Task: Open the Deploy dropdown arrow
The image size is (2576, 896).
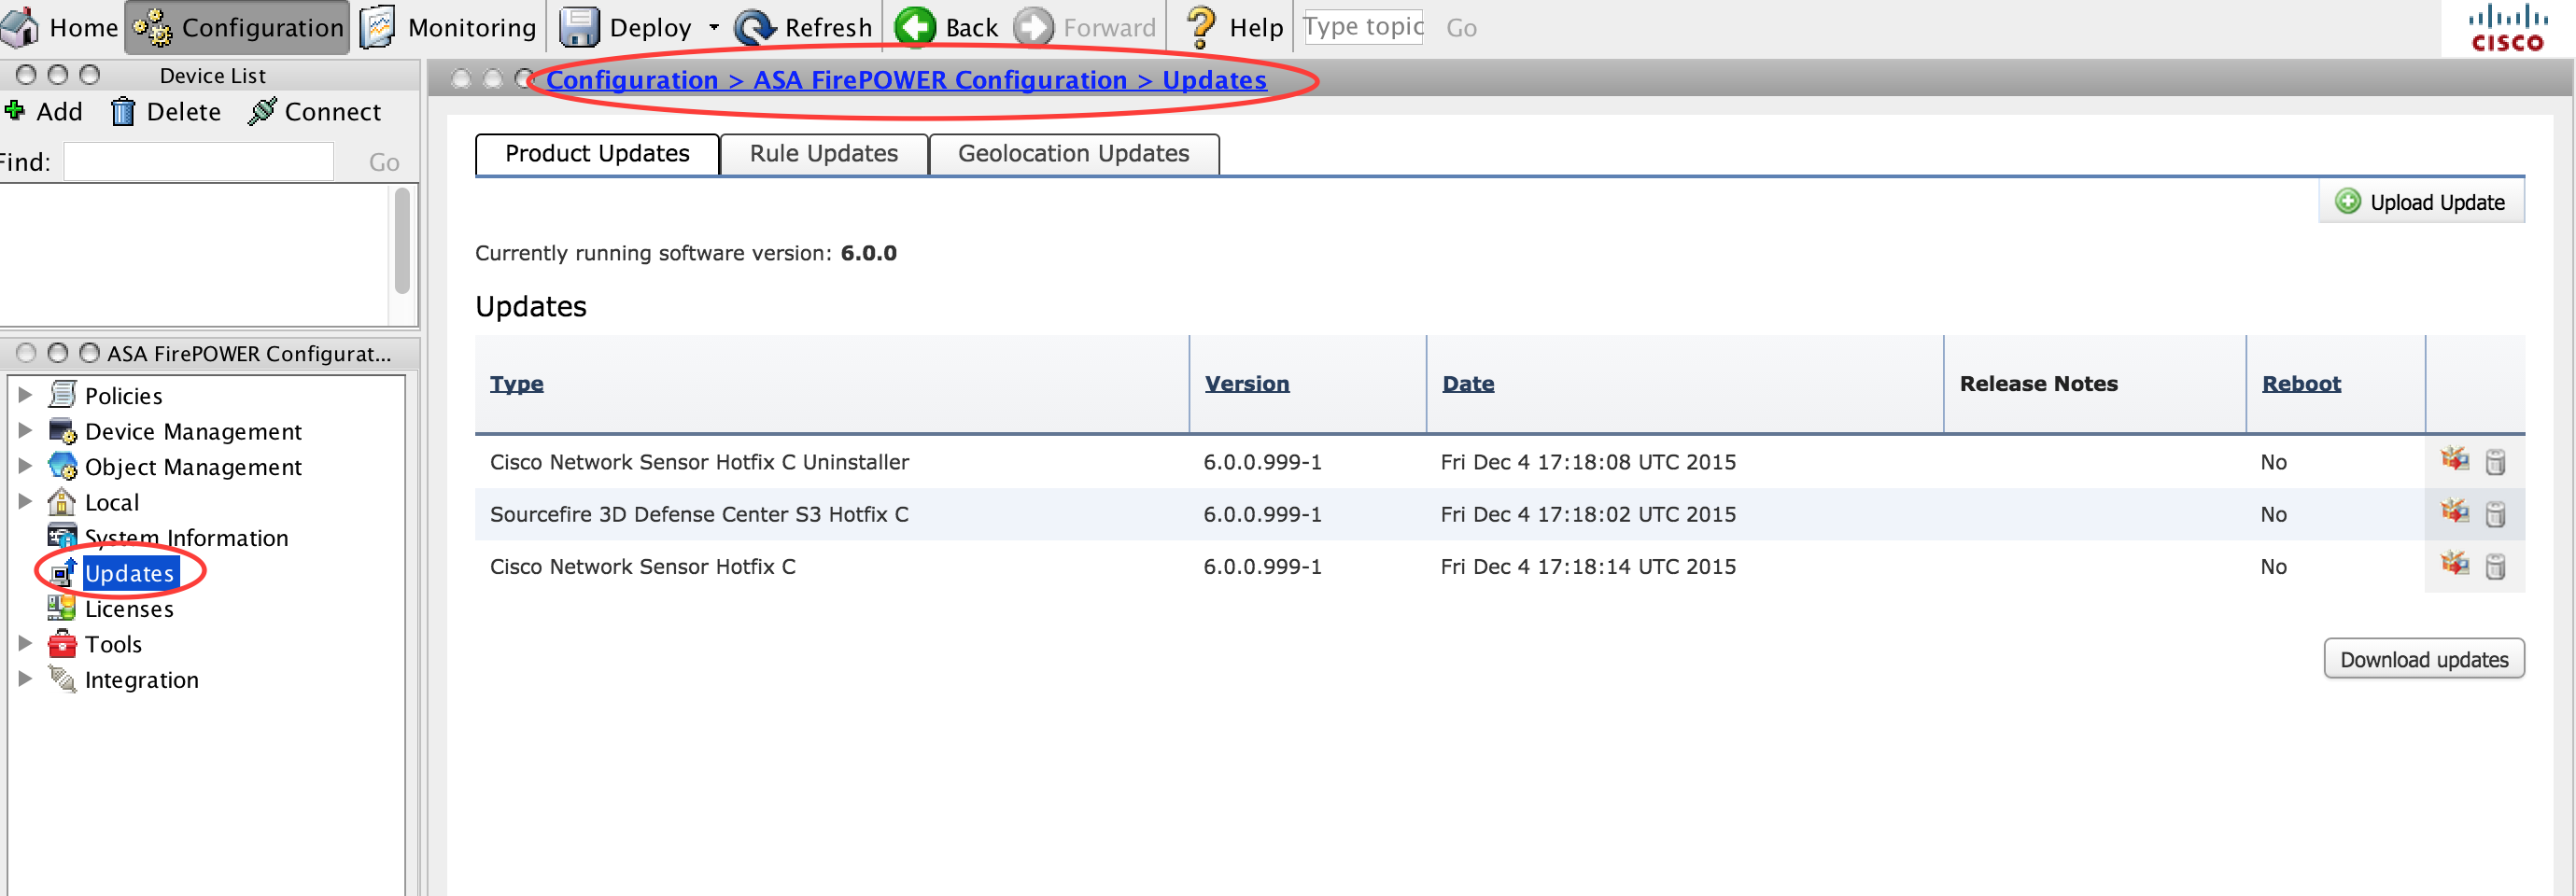Action: coord(714,28)
